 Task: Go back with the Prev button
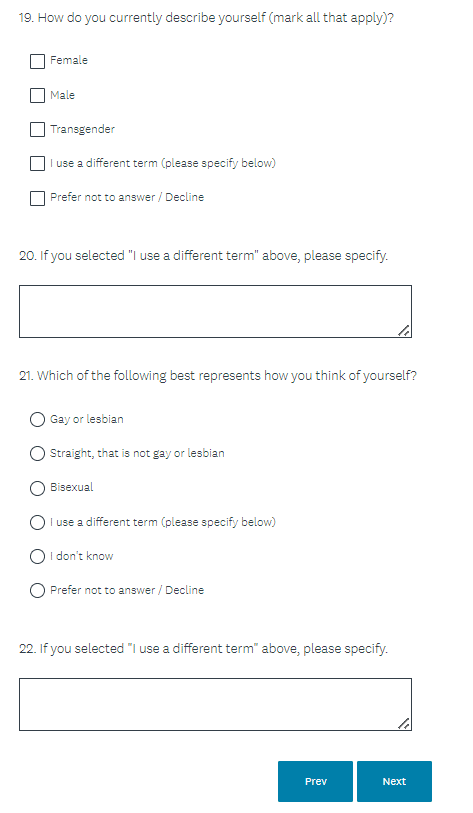point(315,781)
